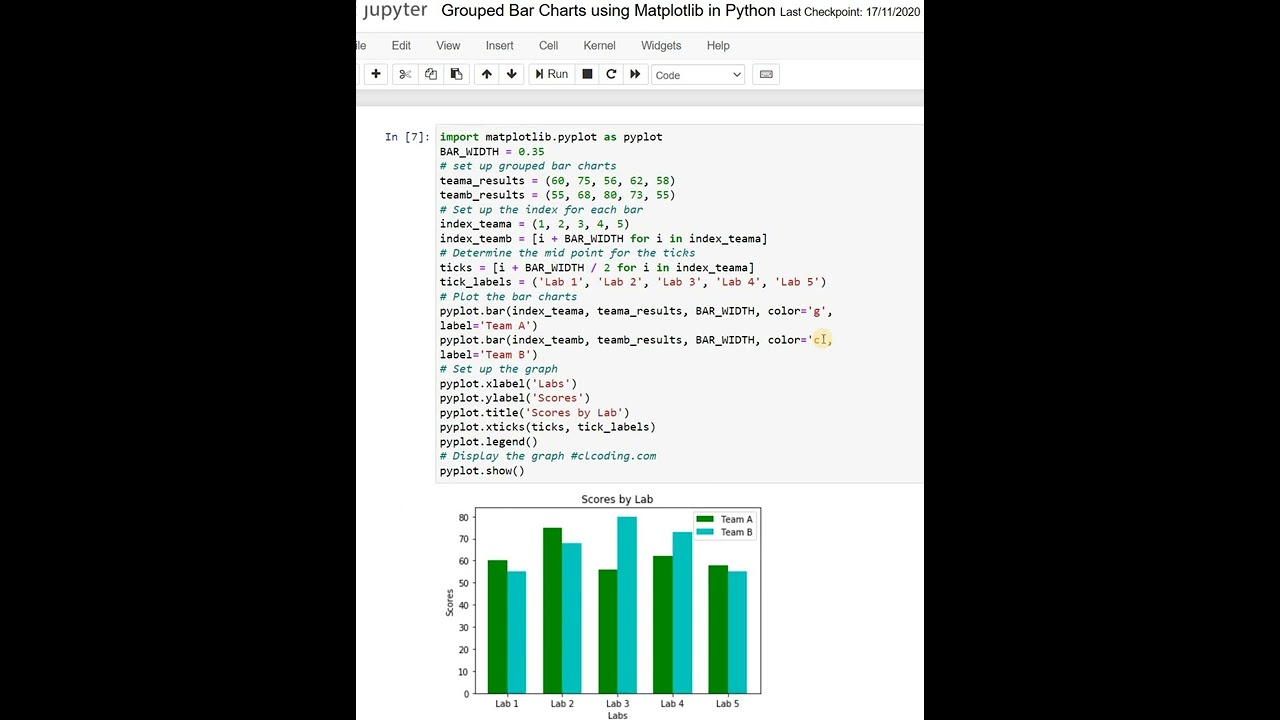Select the cell via In [7] prompt
The width and height of the screenshot is (1280, 720).
(407, 137)
